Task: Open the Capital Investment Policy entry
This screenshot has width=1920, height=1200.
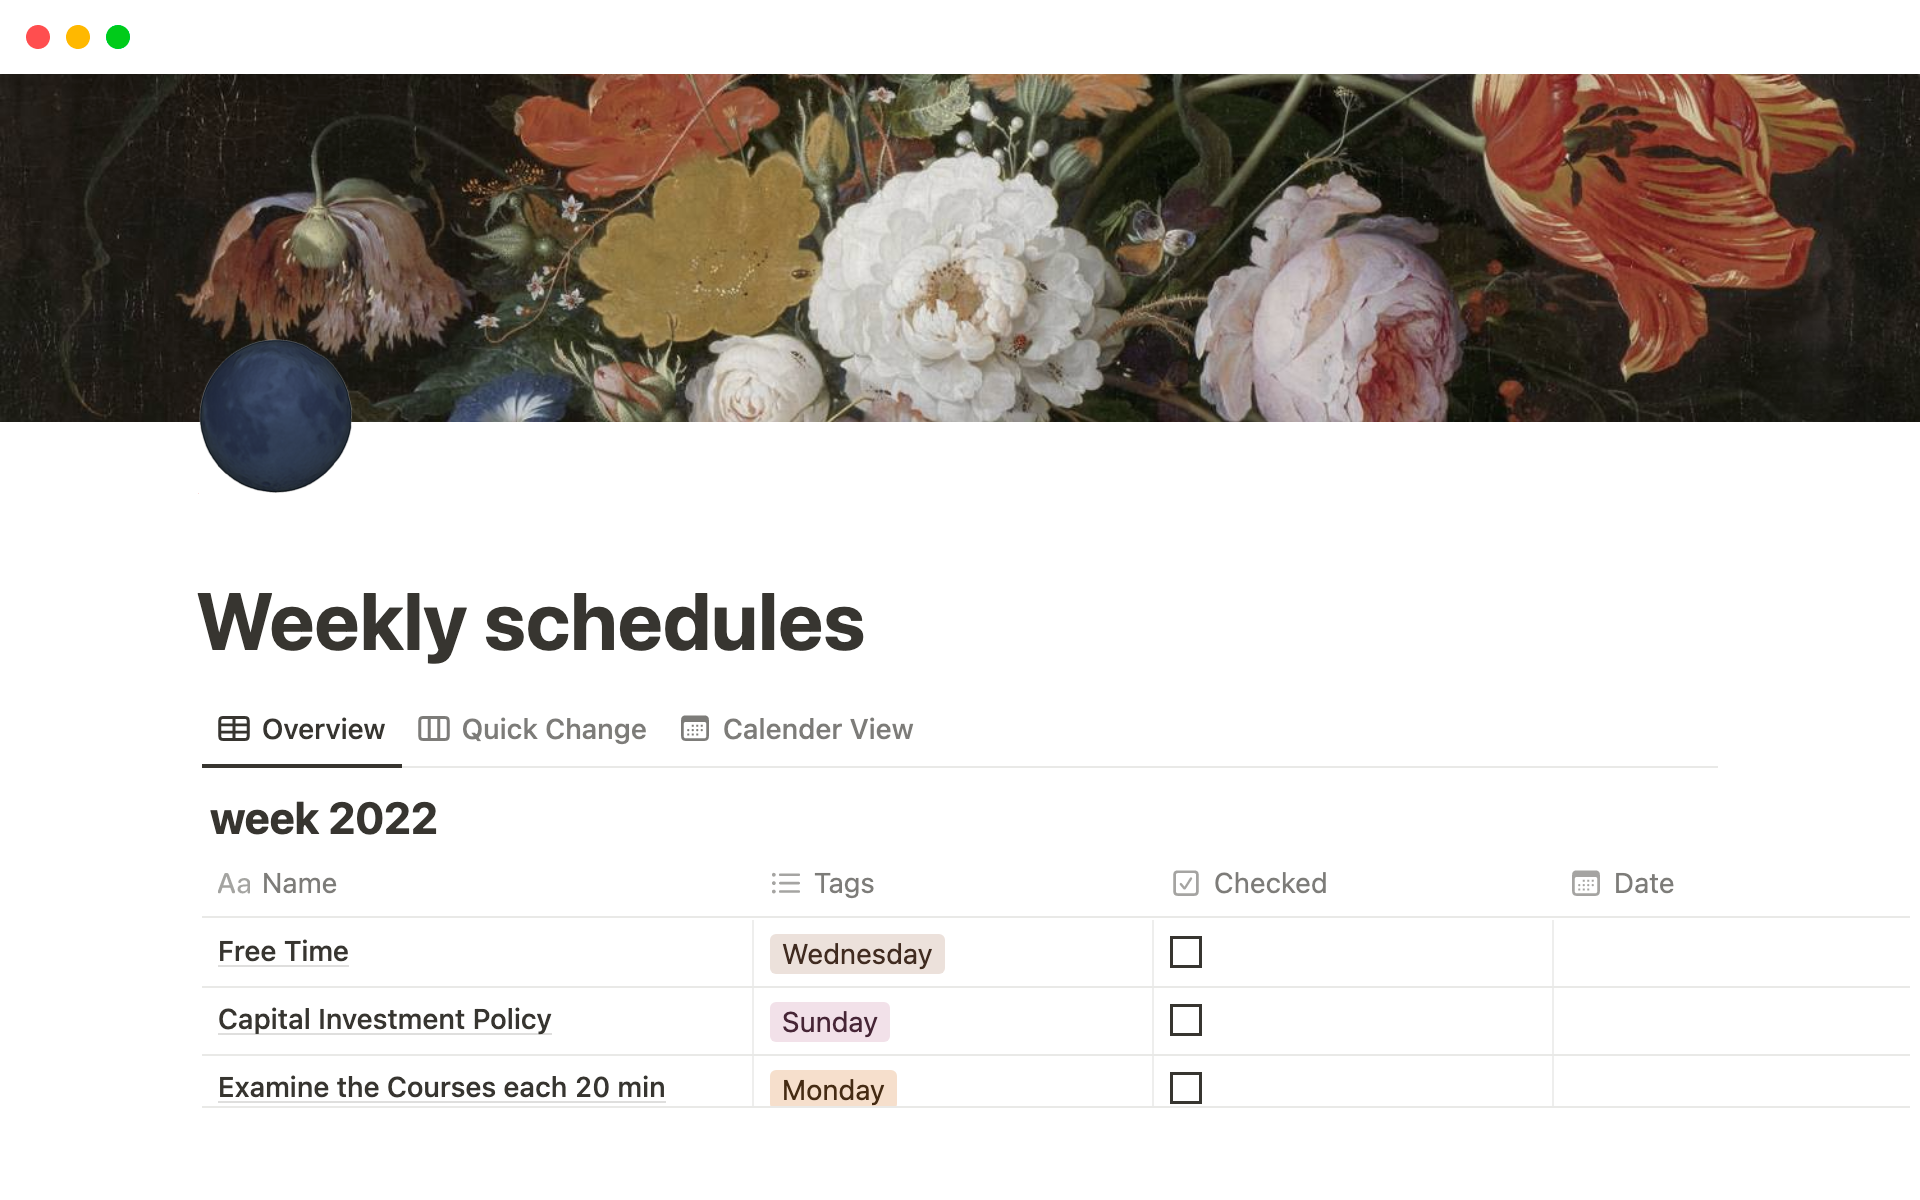Action: click(384, 1020)
